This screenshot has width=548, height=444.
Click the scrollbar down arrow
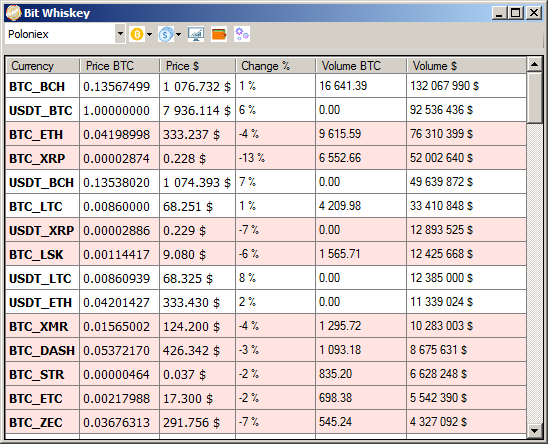534,430
